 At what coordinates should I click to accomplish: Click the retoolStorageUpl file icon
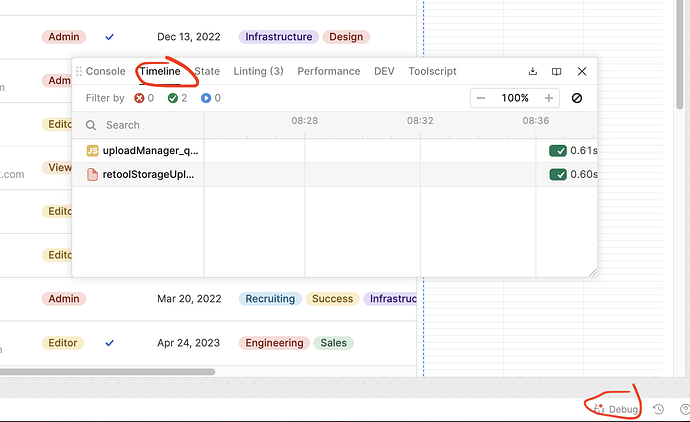click(92, 174)
